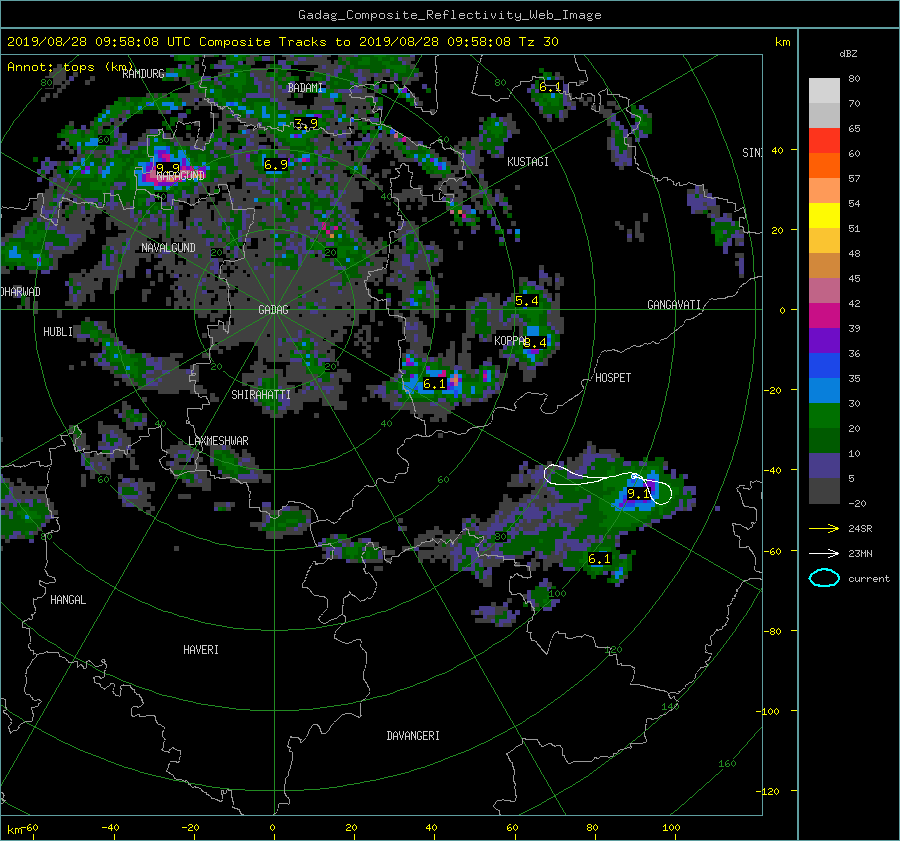900x841 pixels.
Task: Pick the gray swatch between 70 and 65
Action: tap(824, 115)
